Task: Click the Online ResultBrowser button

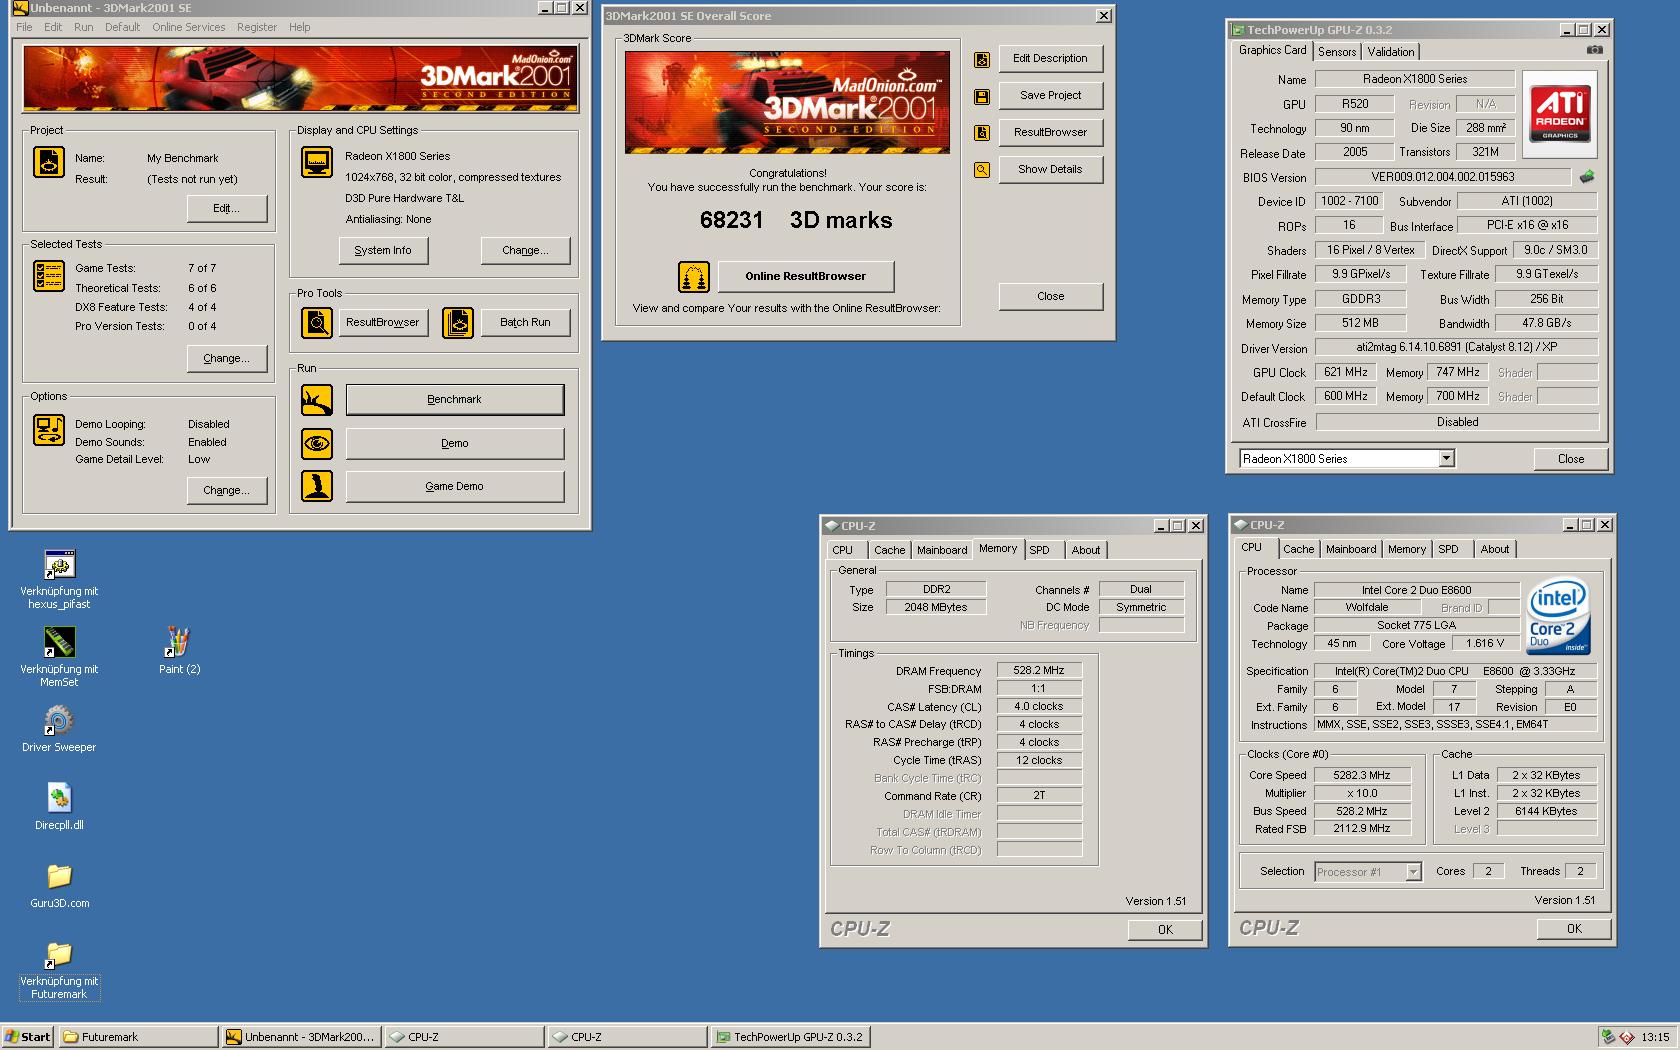Action: (806, 276)
